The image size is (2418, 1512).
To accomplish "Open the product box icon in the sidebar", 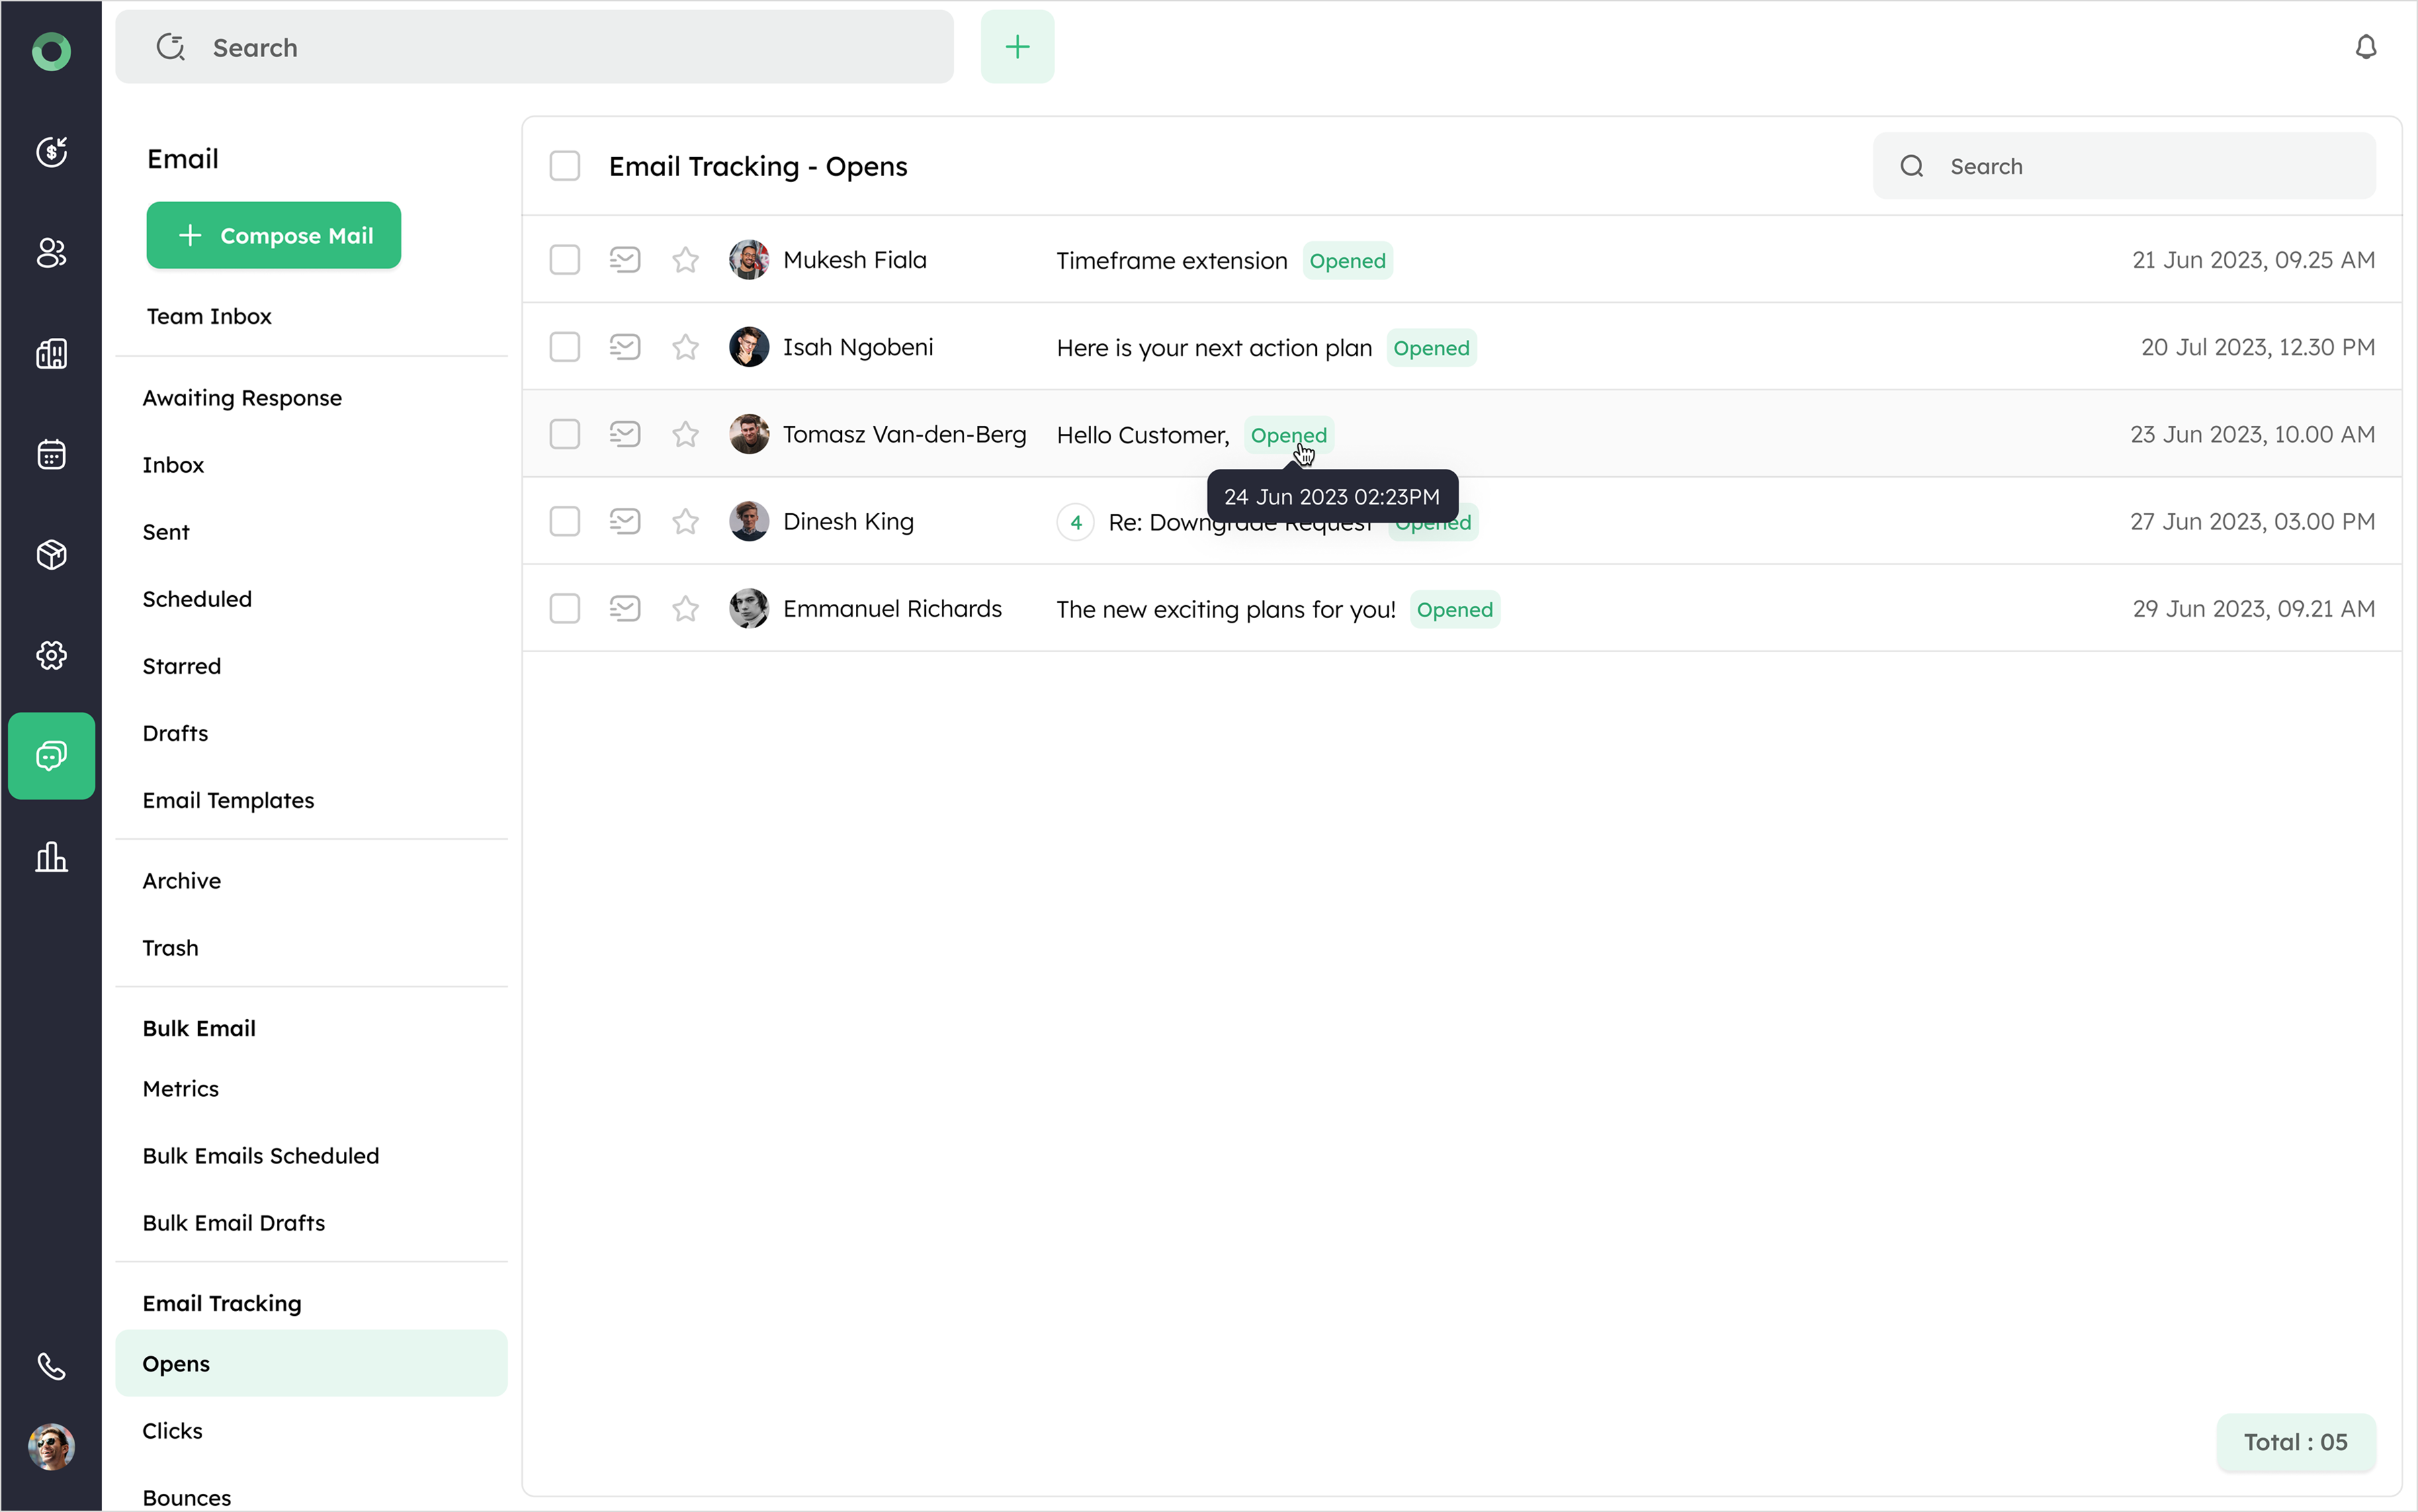I will coord(51,555).
